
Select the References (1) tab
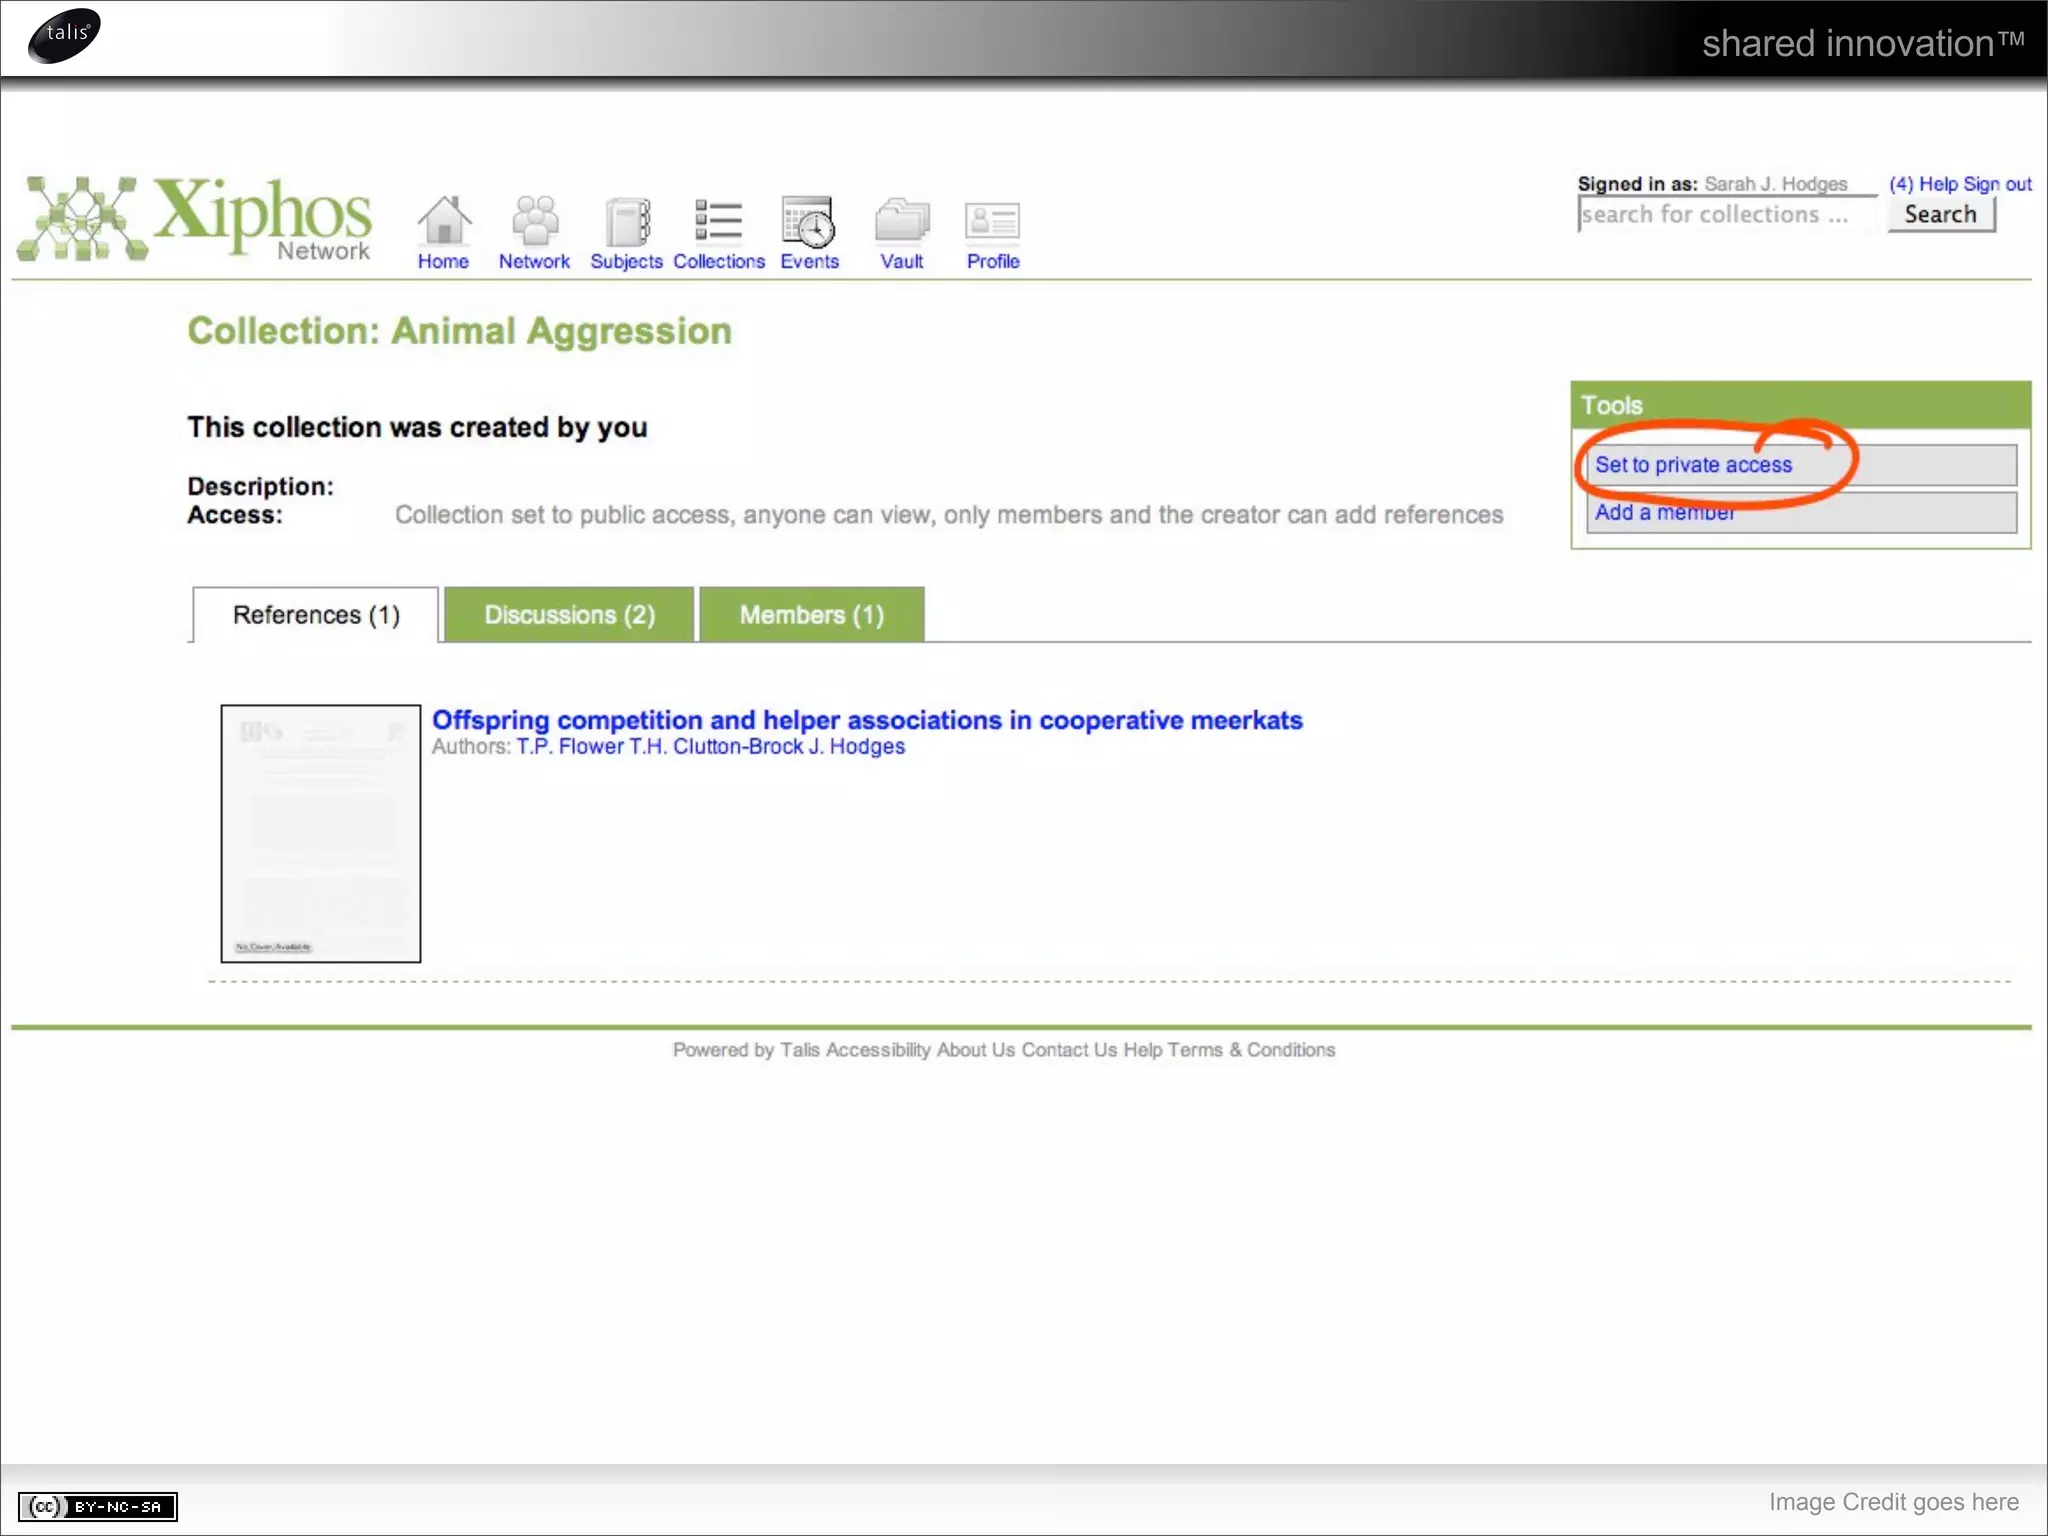tap(316, 615)
